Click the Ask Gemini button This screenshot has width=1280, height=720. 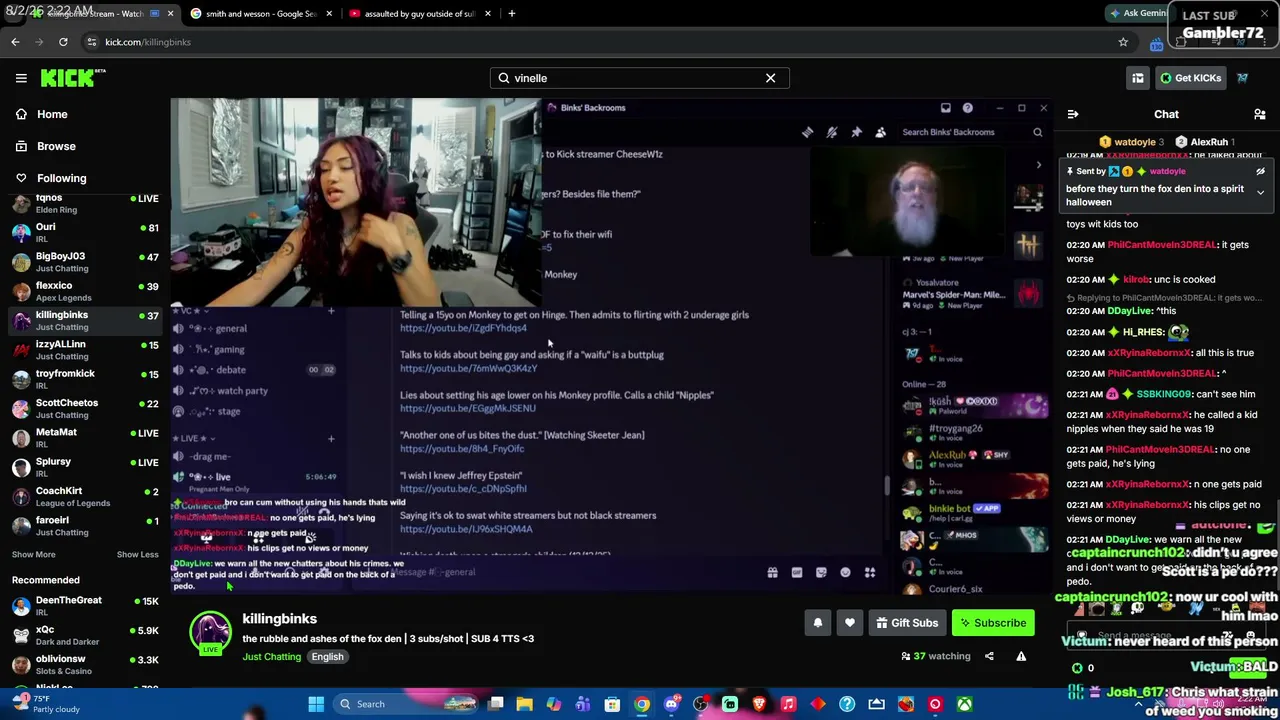(1138, 14)
